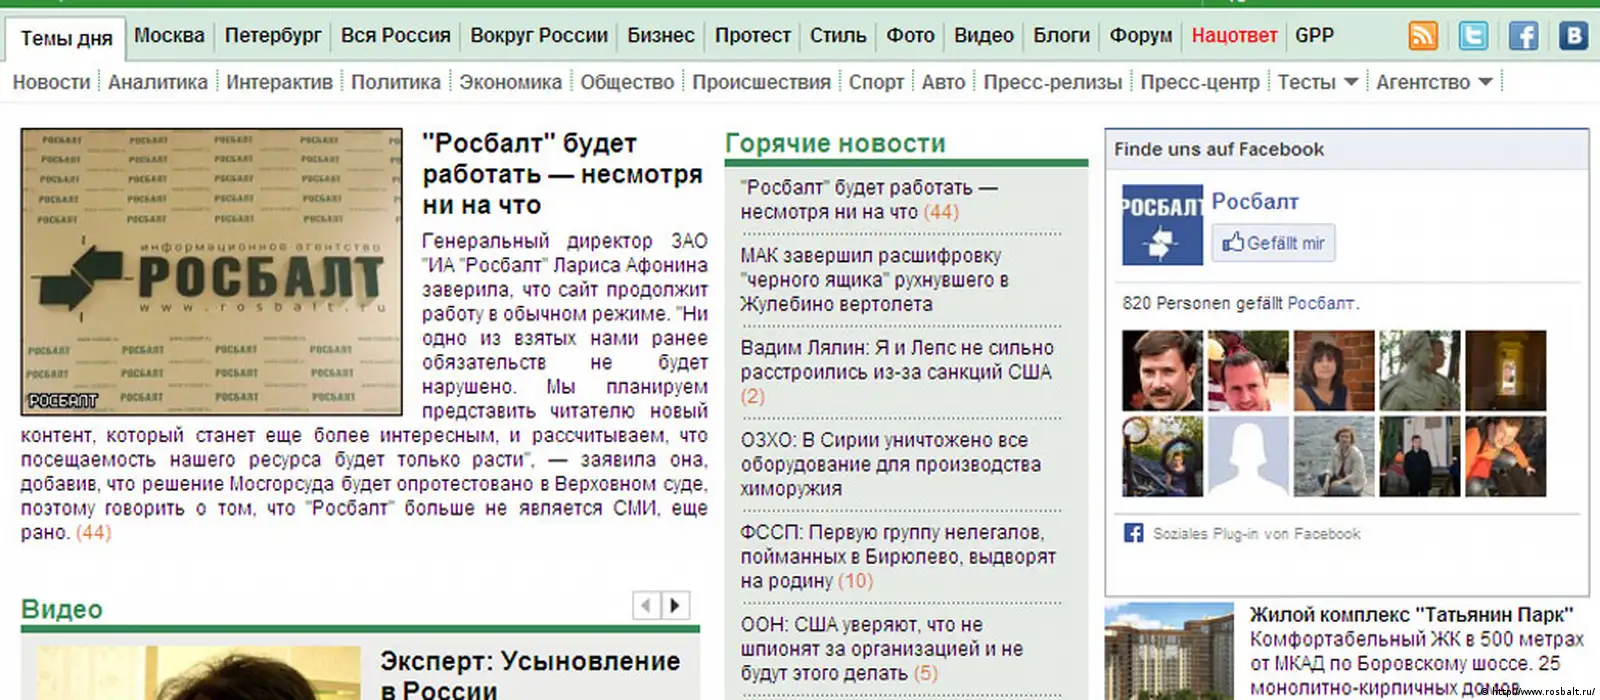Open the Политика section

point(395,82)
